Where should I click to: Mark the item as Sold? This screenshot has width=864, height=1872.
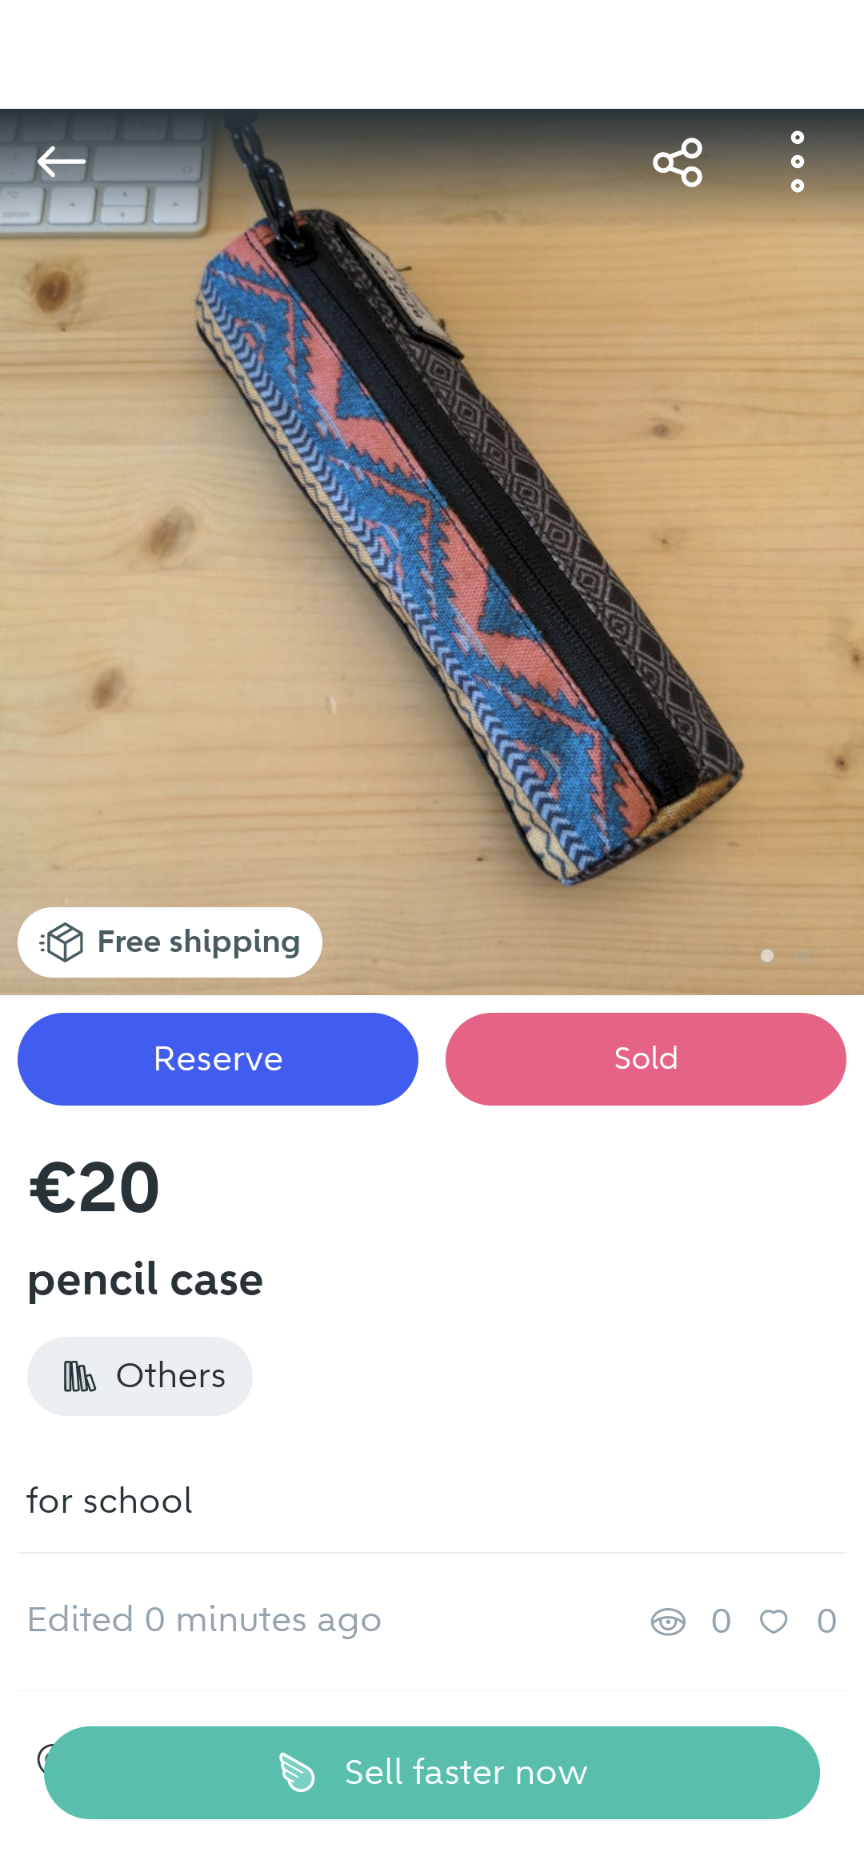tap(646, 1059)
